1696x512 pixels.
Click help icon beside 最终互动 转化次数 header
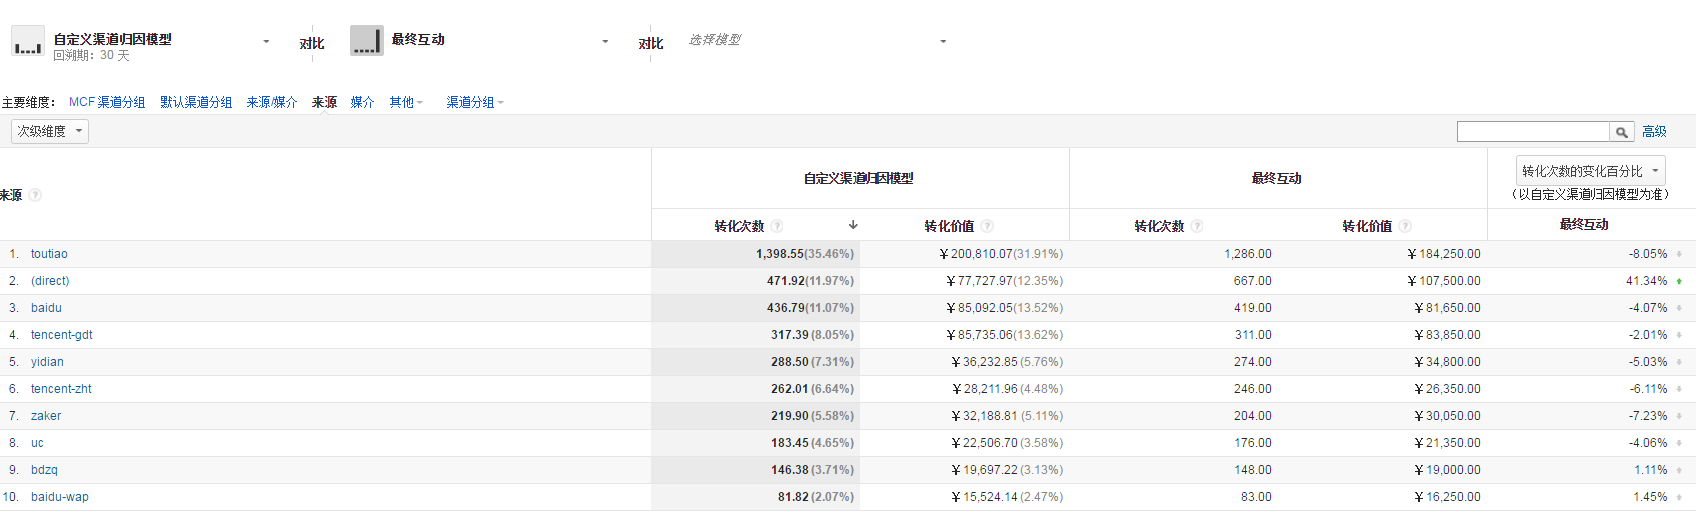[1197, 226]
